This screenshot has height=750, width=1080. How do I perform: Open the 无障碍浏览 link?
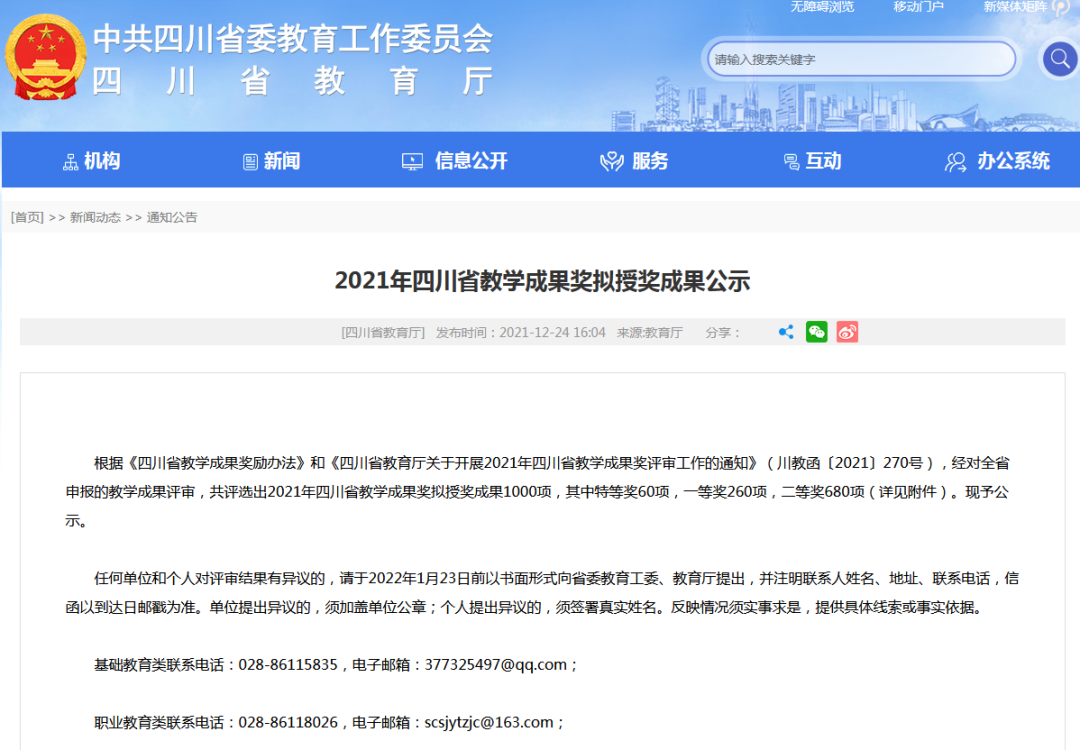822,7
